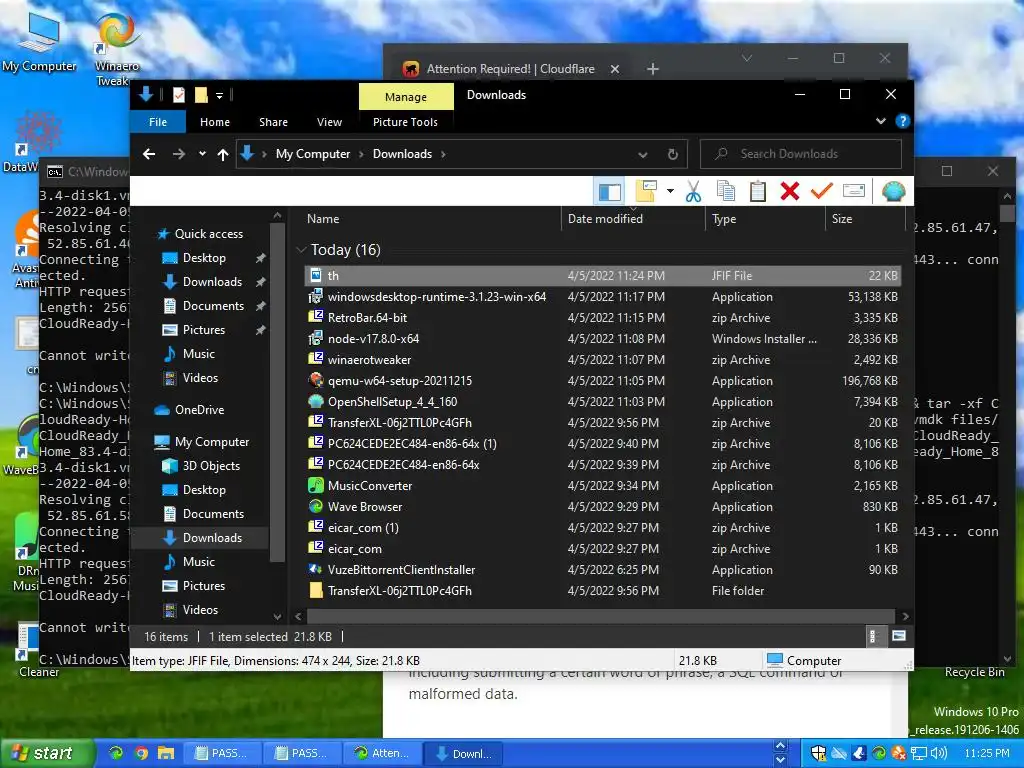The width and height of the screenshot is (1024, 768).
Task: Open the Atten... taskbar button
Action: coord(383,753)
